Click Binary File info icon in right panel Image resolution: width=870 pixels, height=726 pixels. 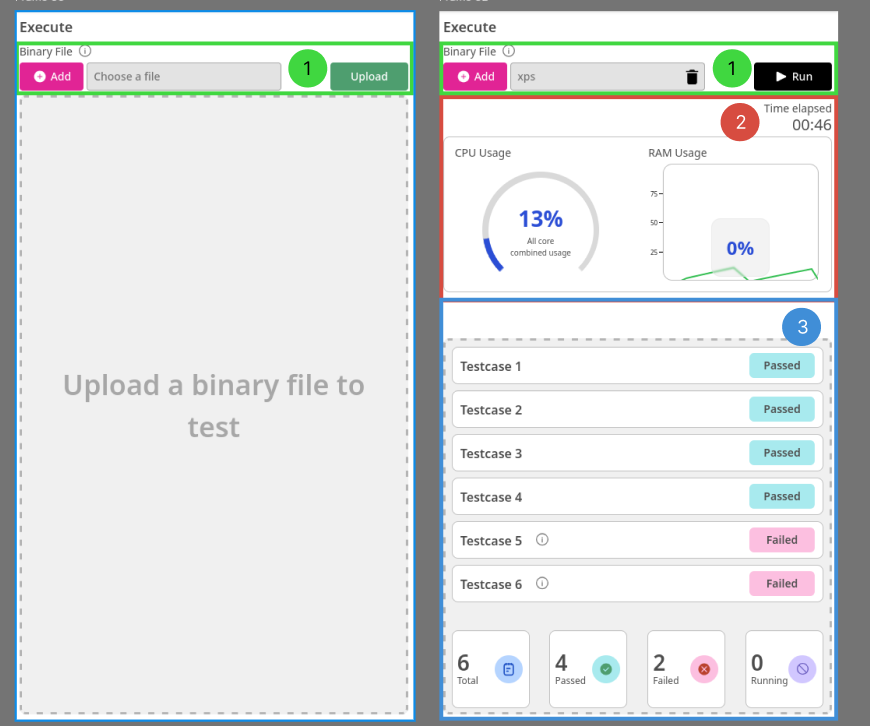point(509,51)
